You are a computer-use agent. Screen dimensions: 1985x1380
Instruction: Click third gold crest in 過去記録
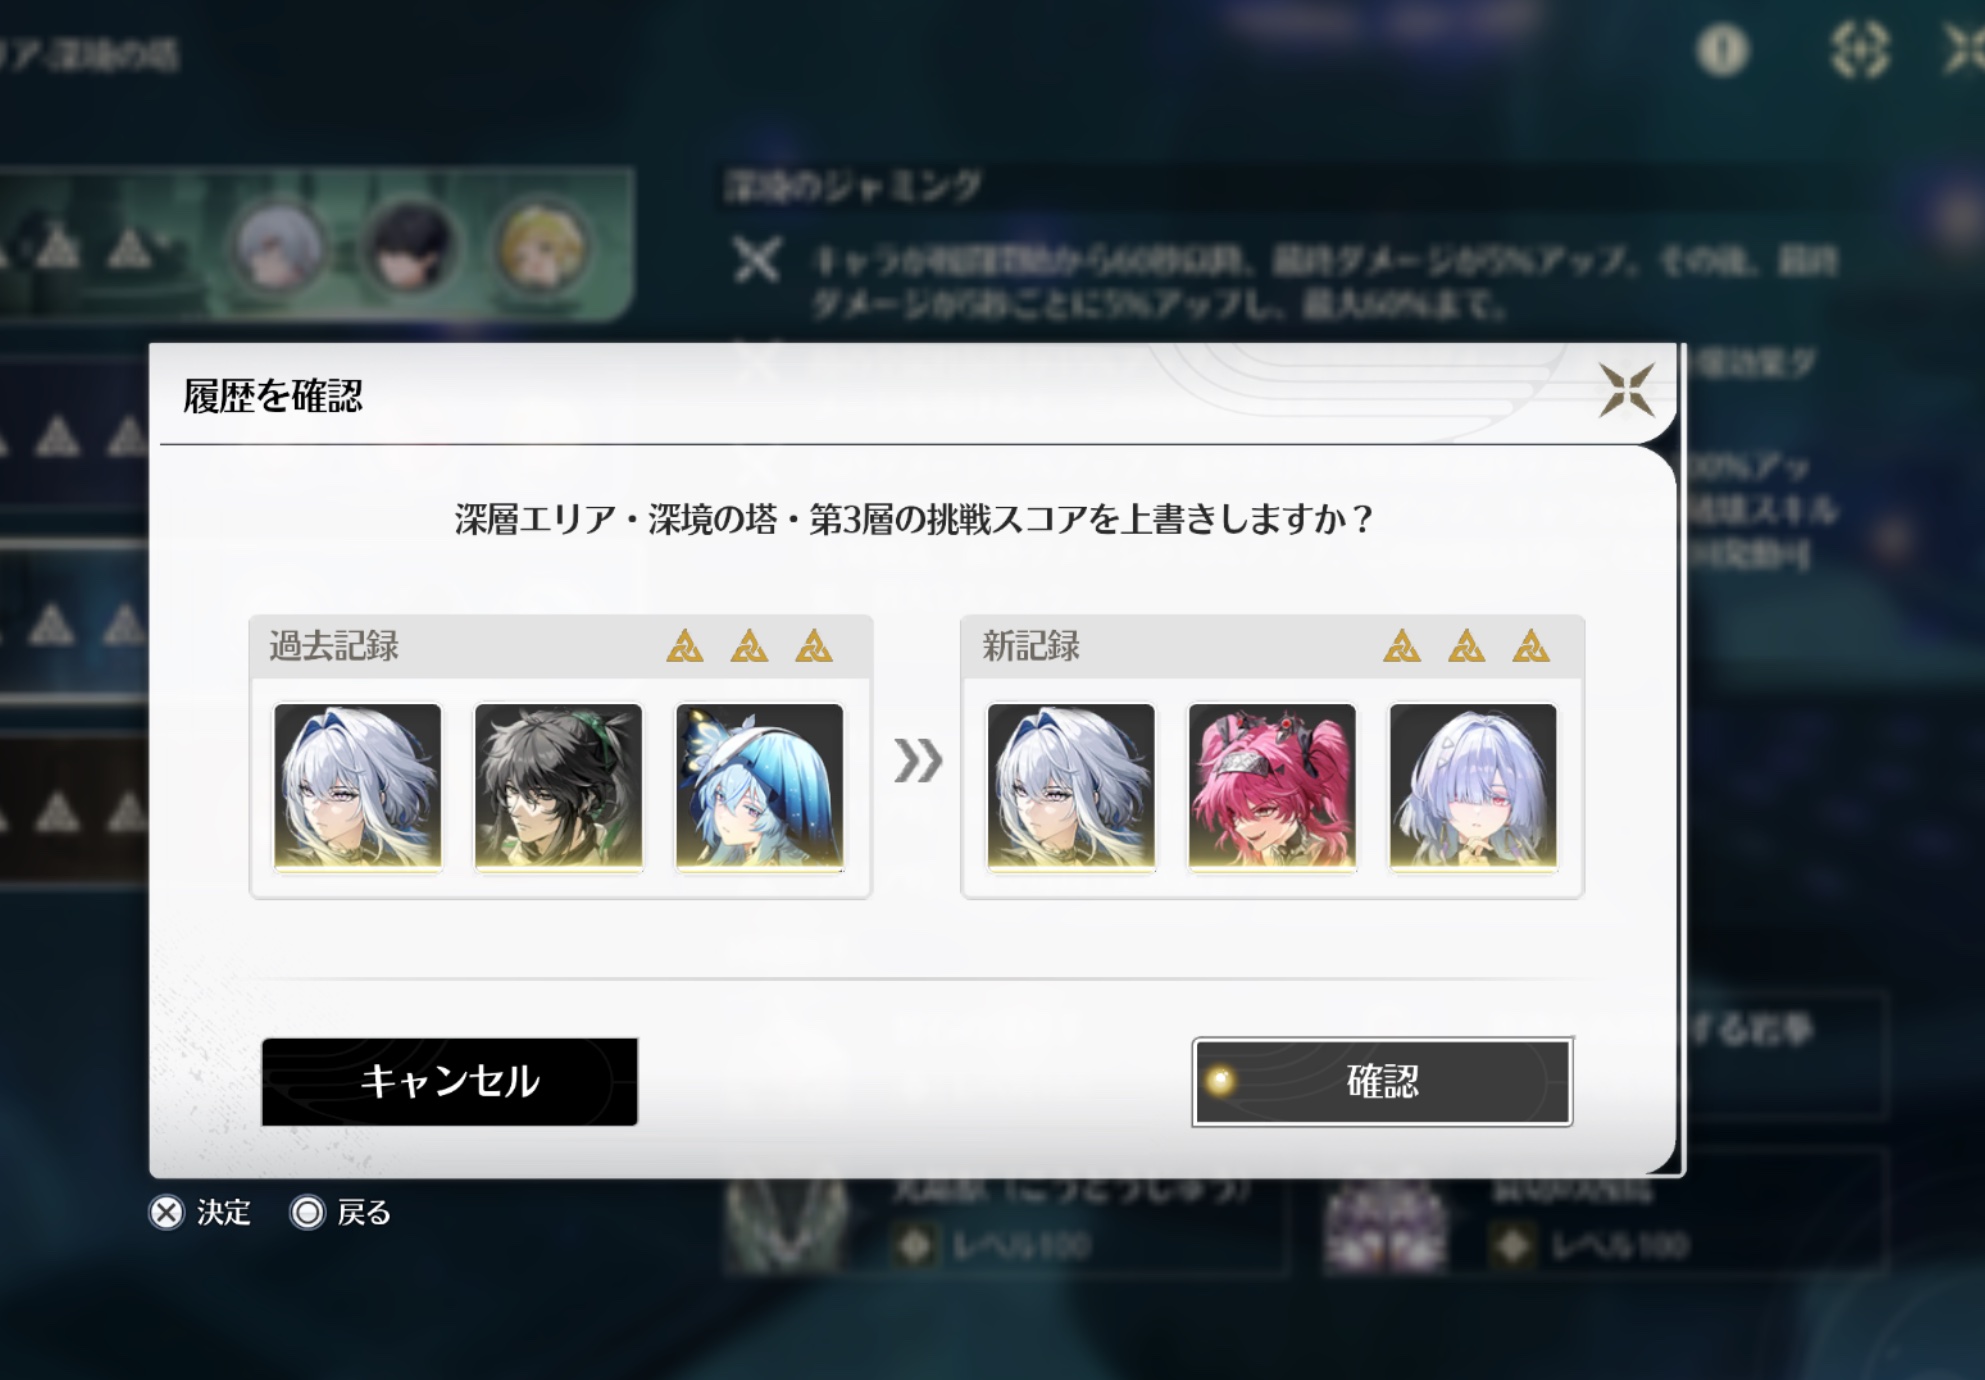814,646
